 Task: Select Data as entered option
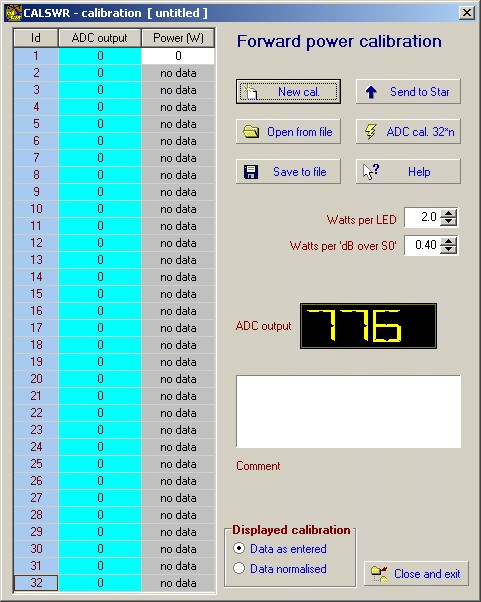click(239, 548)
